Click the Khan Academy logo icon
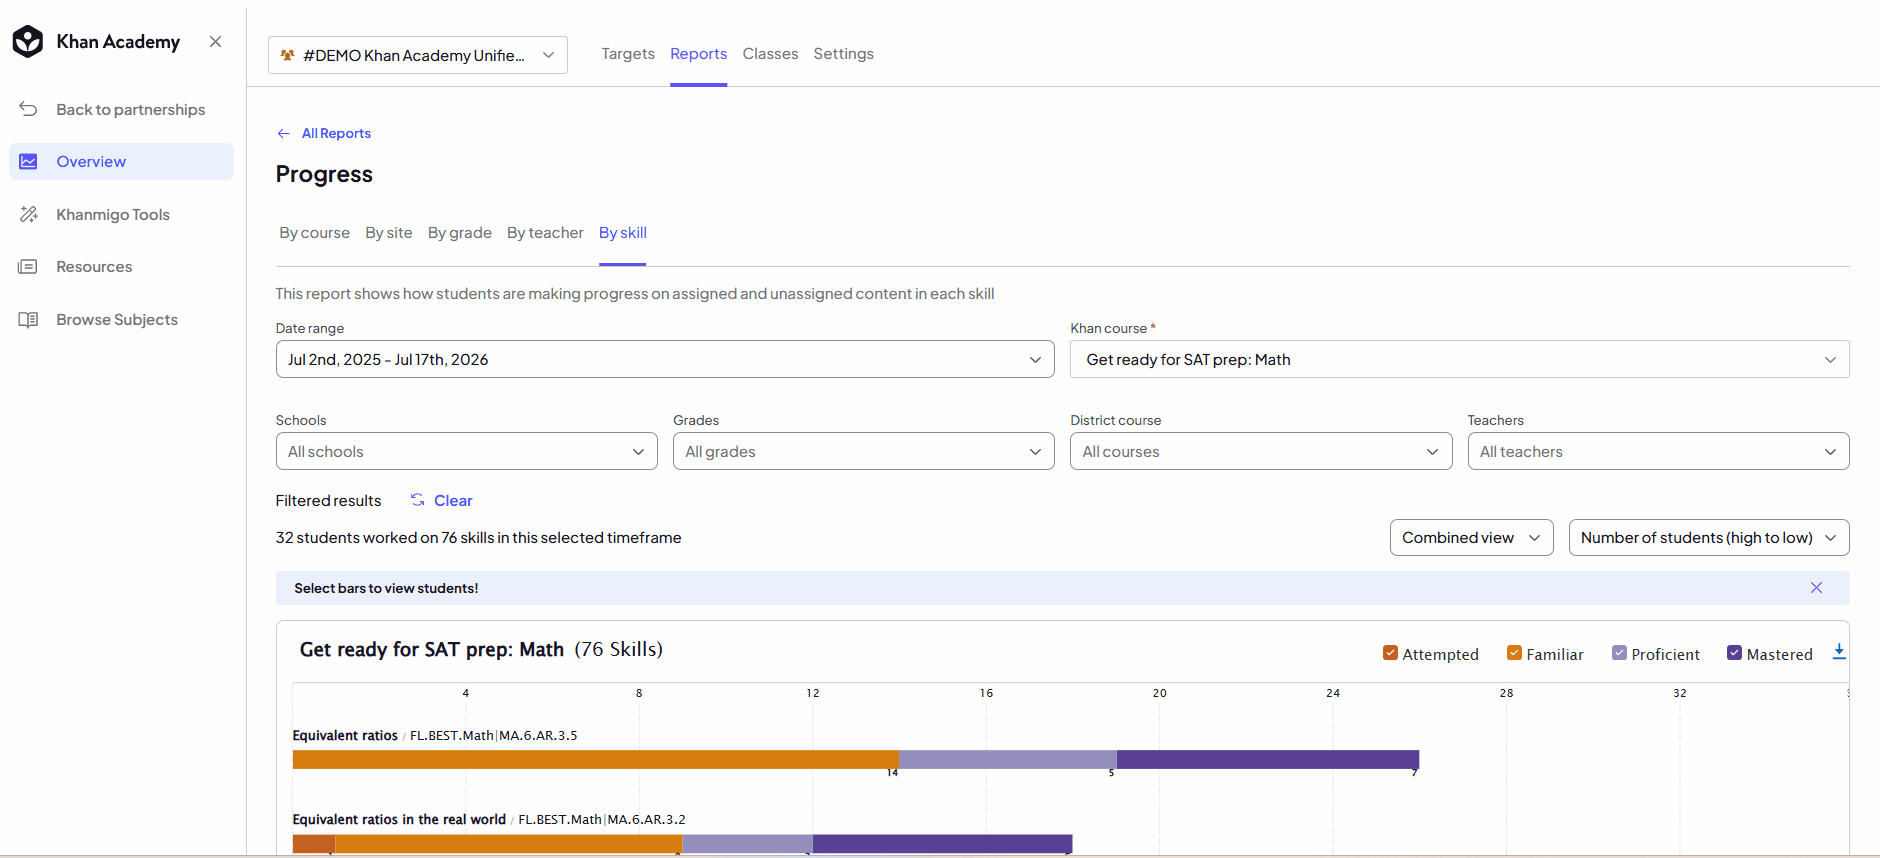Image resolution: width=1880 pixels, height=858 pixels. (28, 41)
